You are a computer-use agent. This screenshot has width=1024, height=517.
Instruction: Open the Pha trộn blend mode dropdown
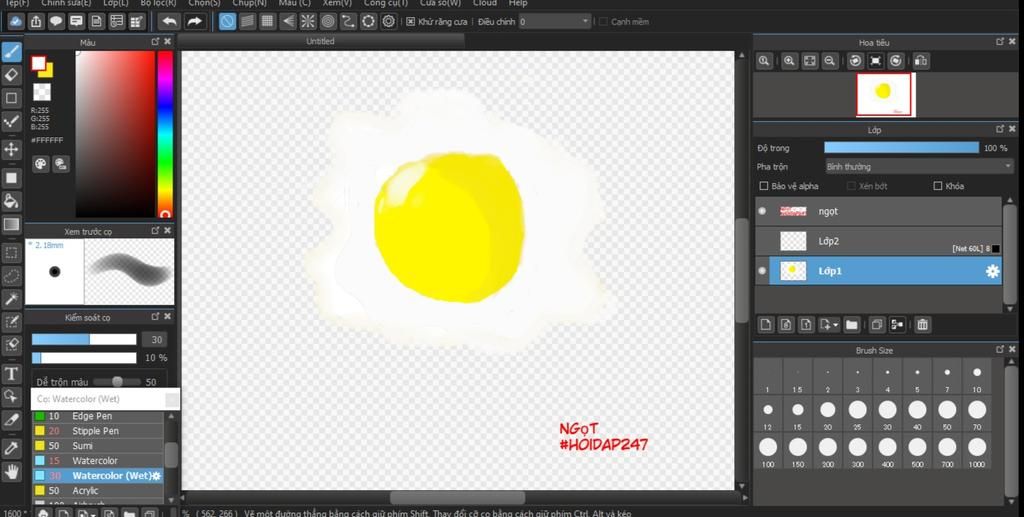click(x=920, y=166)
